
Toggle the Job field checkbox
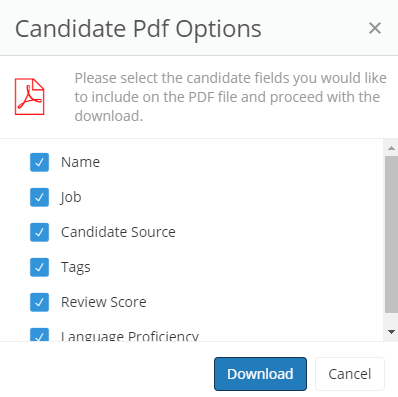tap(39, 197)
